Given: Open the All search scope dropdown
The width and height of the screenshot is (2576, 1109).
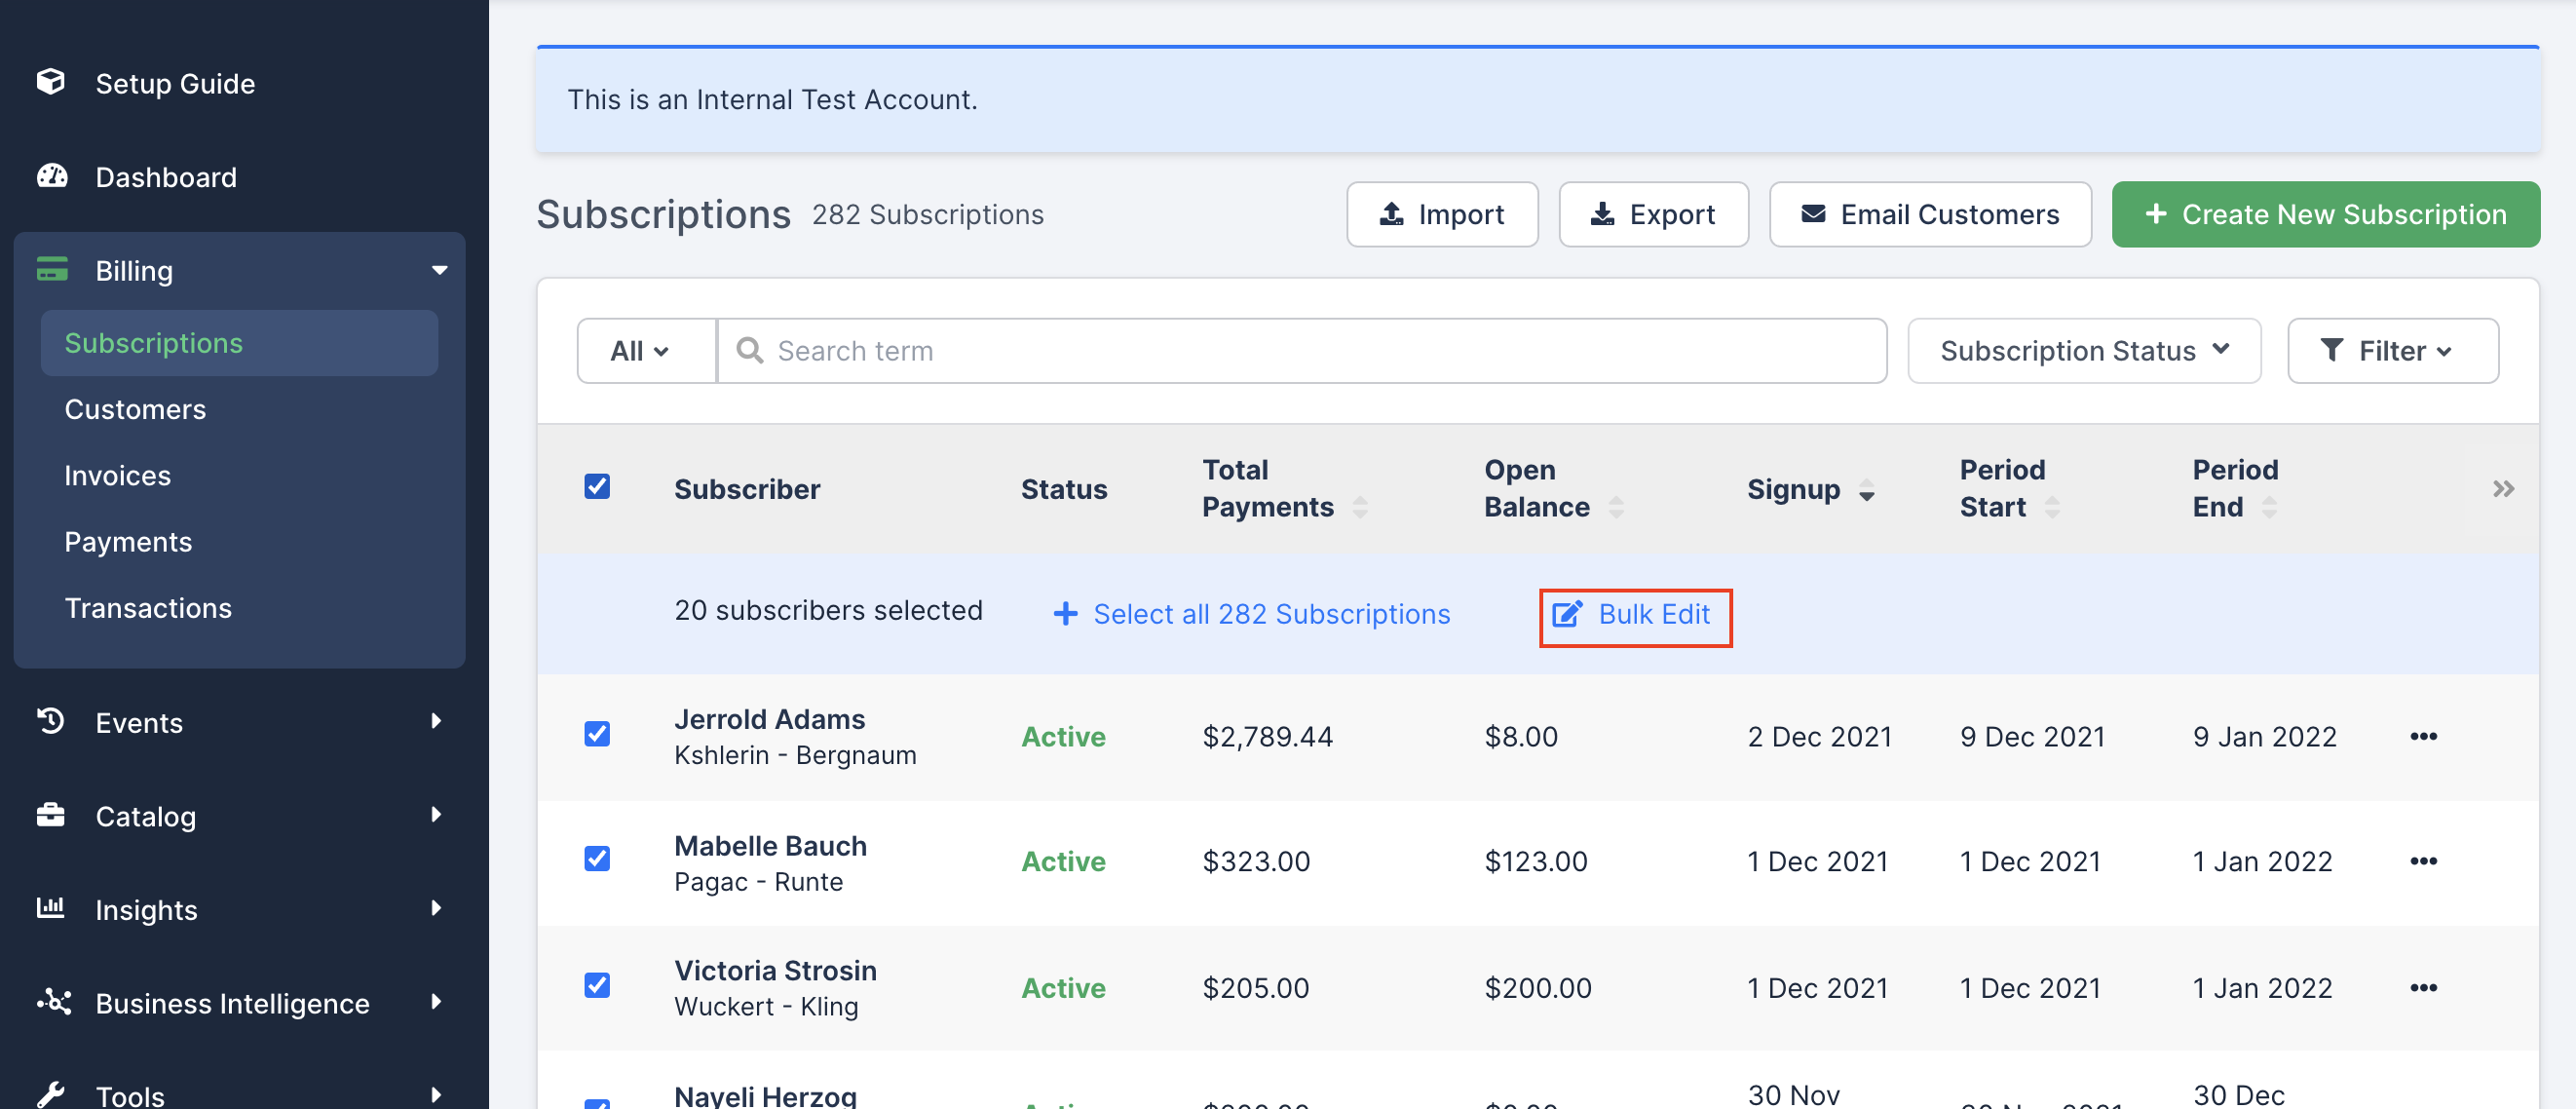Looking at the screenshot, I should pos(646,351).
